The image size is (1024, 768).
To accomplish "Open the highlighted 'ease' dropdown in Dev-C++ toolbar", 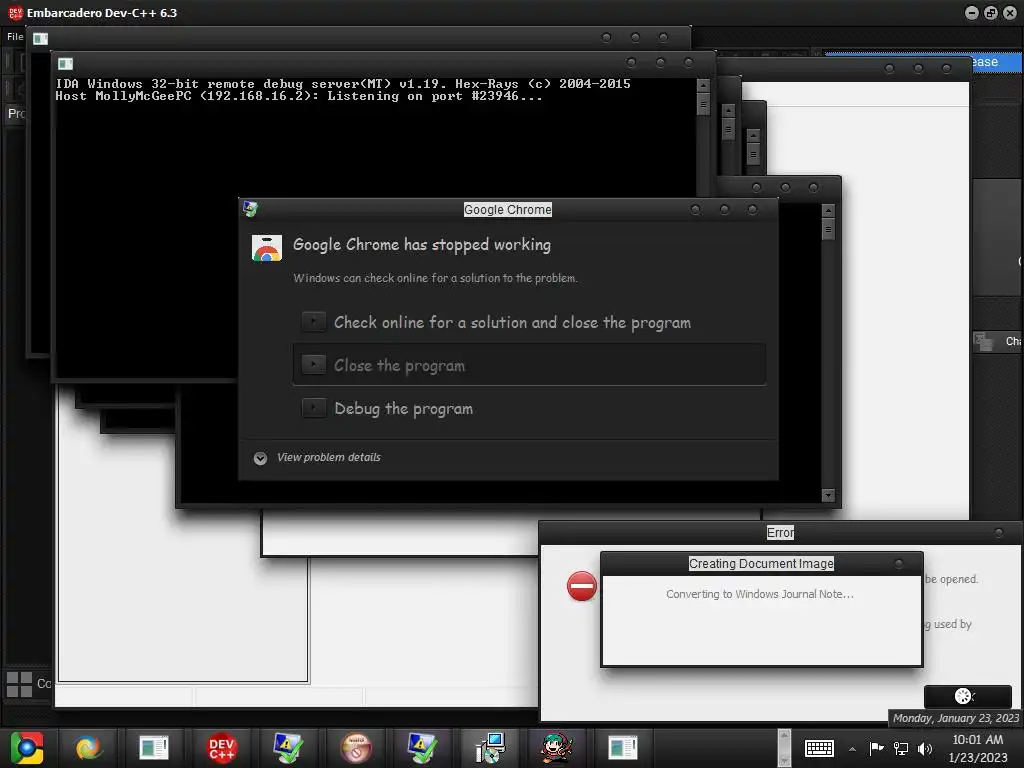I will pyautogui.click(x=923, y=62).
